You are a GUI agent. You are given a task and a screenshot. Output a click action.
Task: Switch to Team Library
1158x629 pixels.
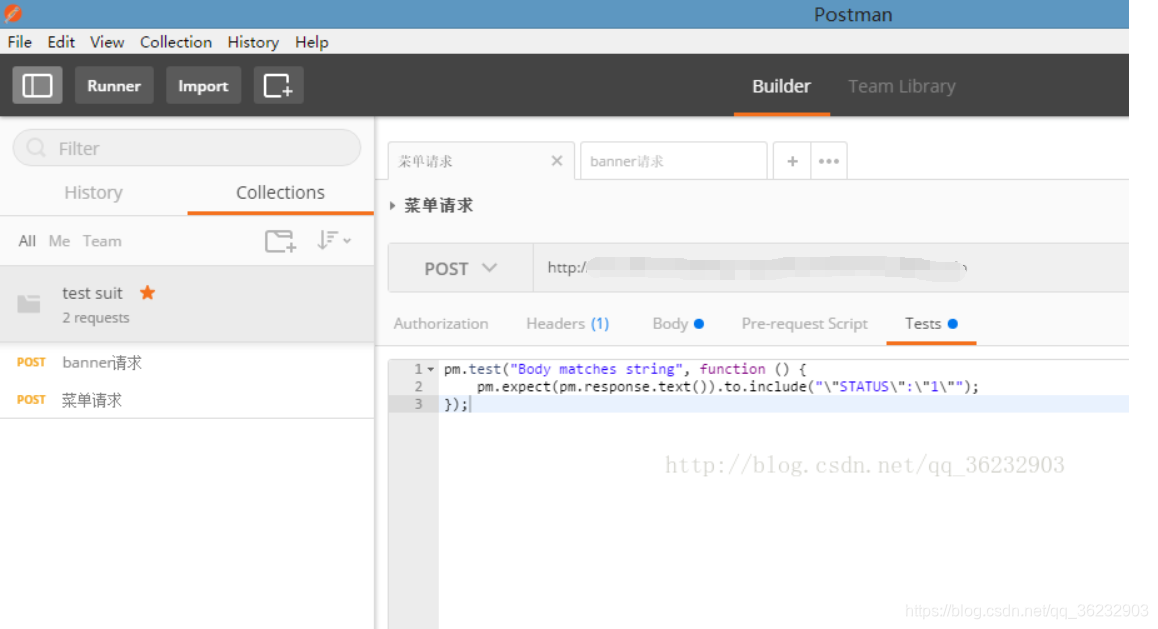tap(902, 86)
